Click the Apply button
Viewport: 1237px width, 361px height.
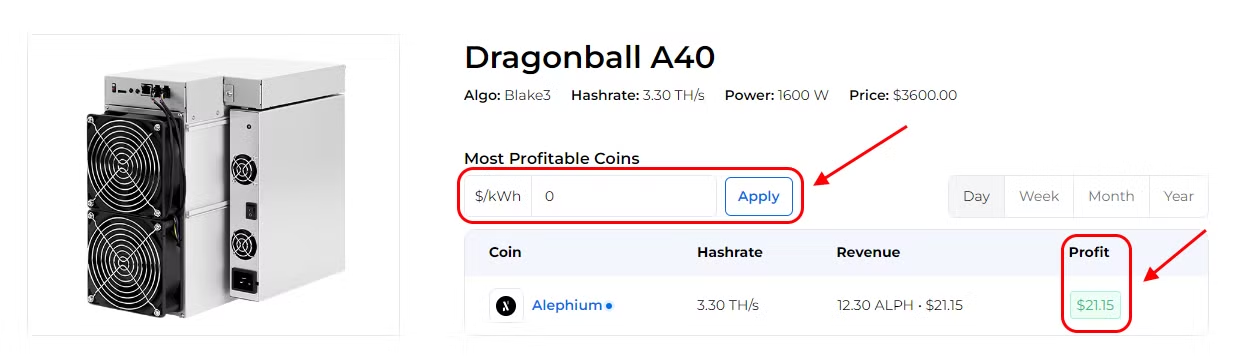(x=758, y=196)
